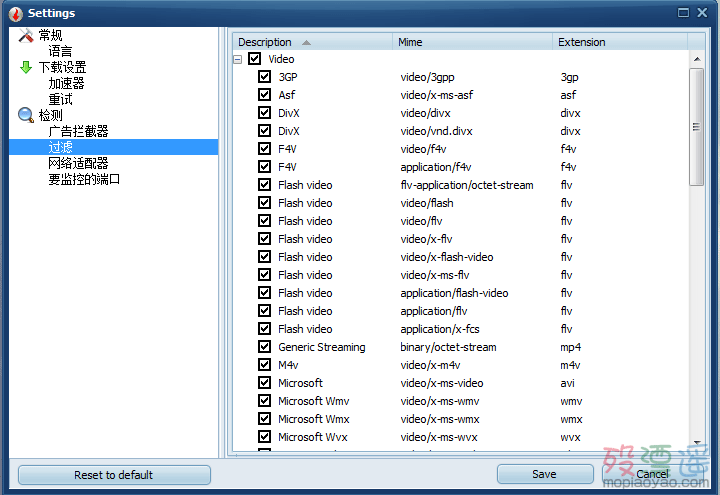This screenshot has height=495, width=720.
Task: Uncheck the Microsoft Wmx checkbox
Action: 264,419
